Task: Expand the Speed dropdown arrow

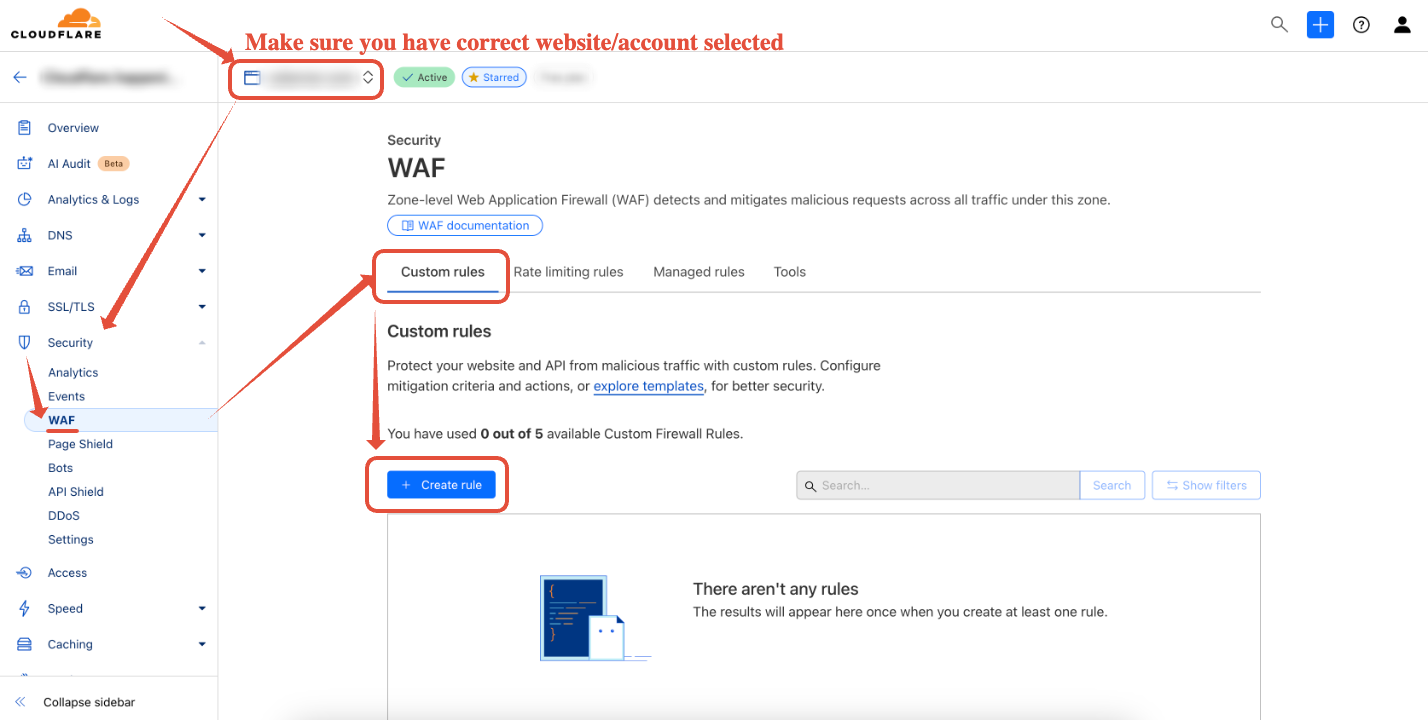Action: 202,609
